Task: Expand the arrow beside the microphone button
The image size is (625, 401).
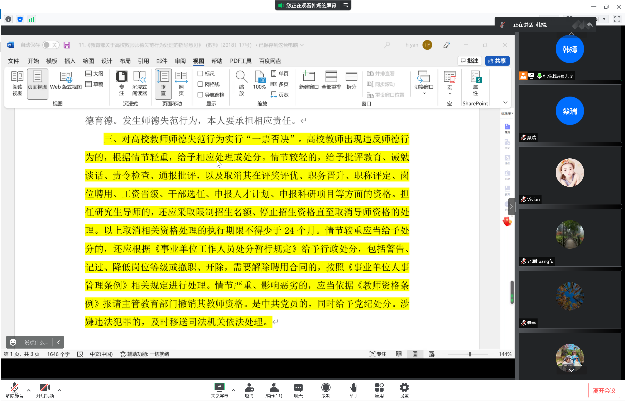Action: 30,386
